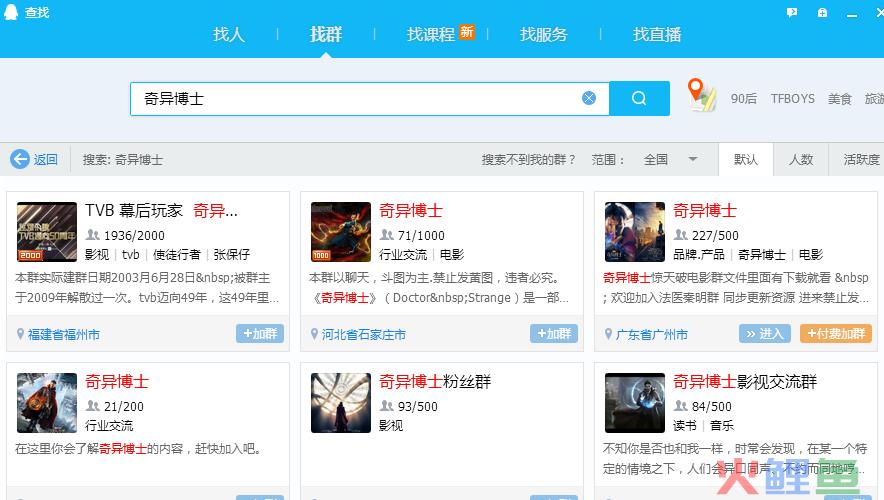Screen dimensions: 884x500
Task: Switch to 找人 tab
Action: pyautogui.click(x=229, y=34)
